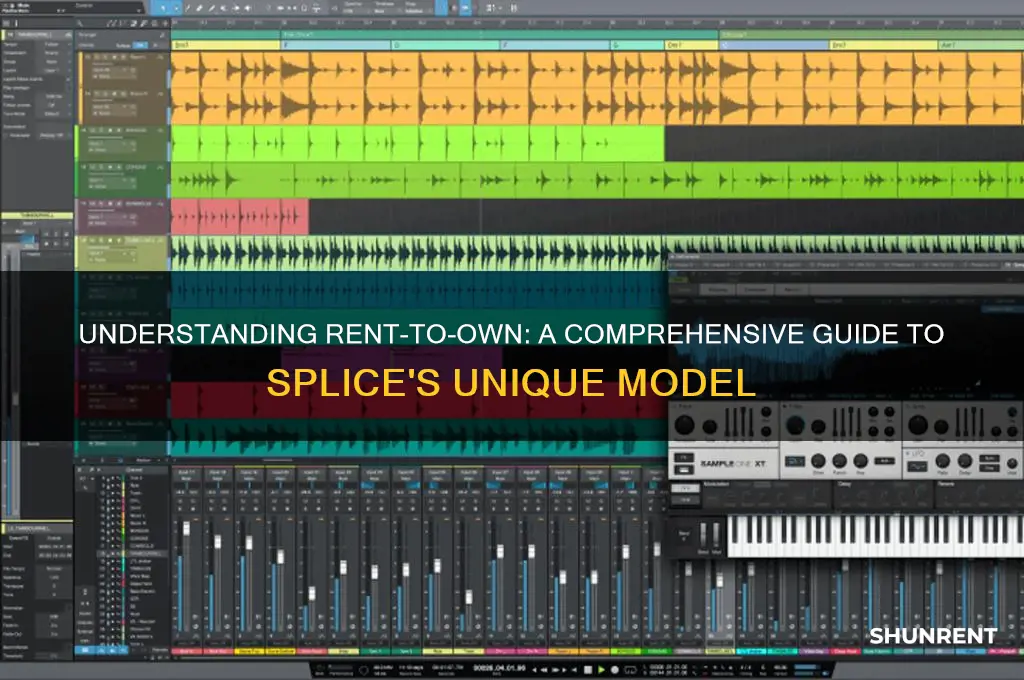1024x680 pixels.
Task: Mute the second orange audio track
Action: click(x=97, y=95)
